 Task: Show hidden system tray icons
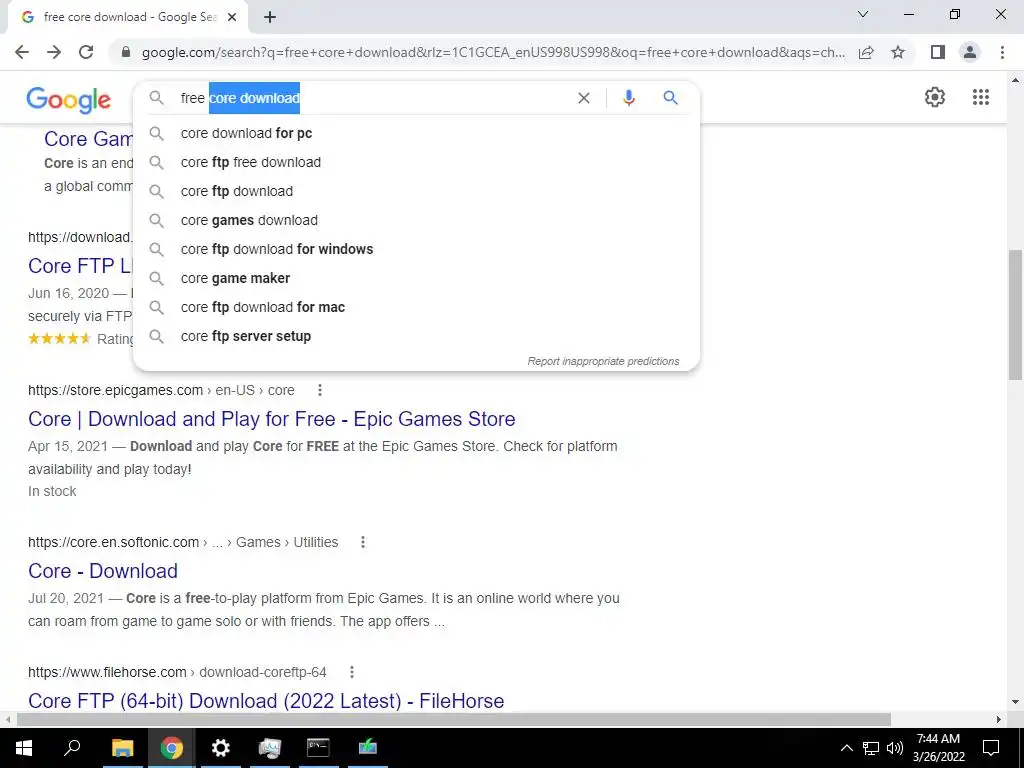click(x=846, y=748)
